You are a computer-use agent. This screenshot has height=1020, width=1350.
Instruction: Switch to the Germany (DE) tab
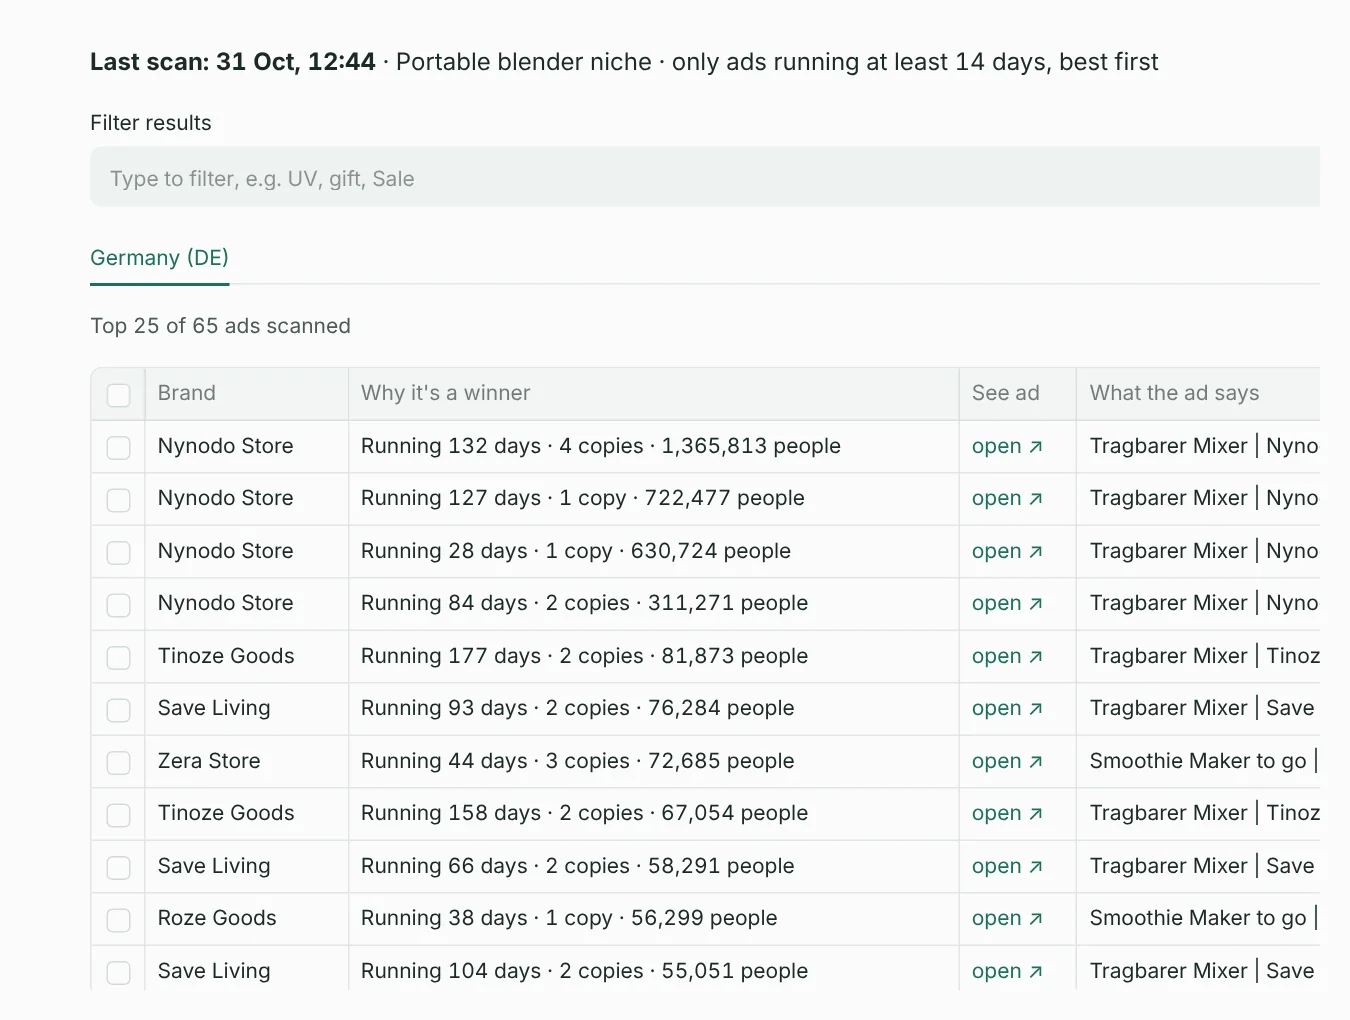pos(160,258)
